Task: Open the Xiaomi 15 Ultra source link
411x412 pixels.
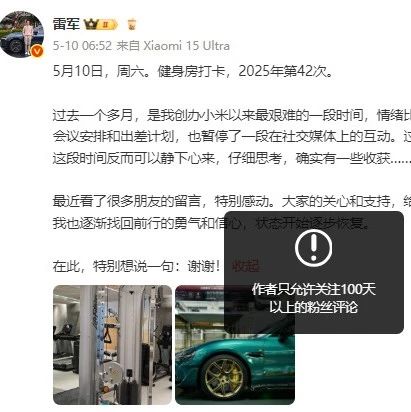Action: coord(187,46)
